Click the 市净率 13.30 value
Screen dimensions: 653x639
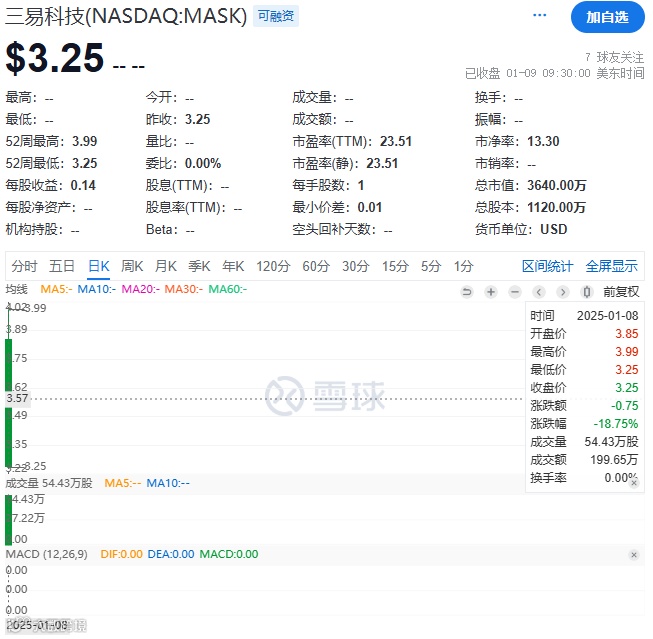coord(543,141)
